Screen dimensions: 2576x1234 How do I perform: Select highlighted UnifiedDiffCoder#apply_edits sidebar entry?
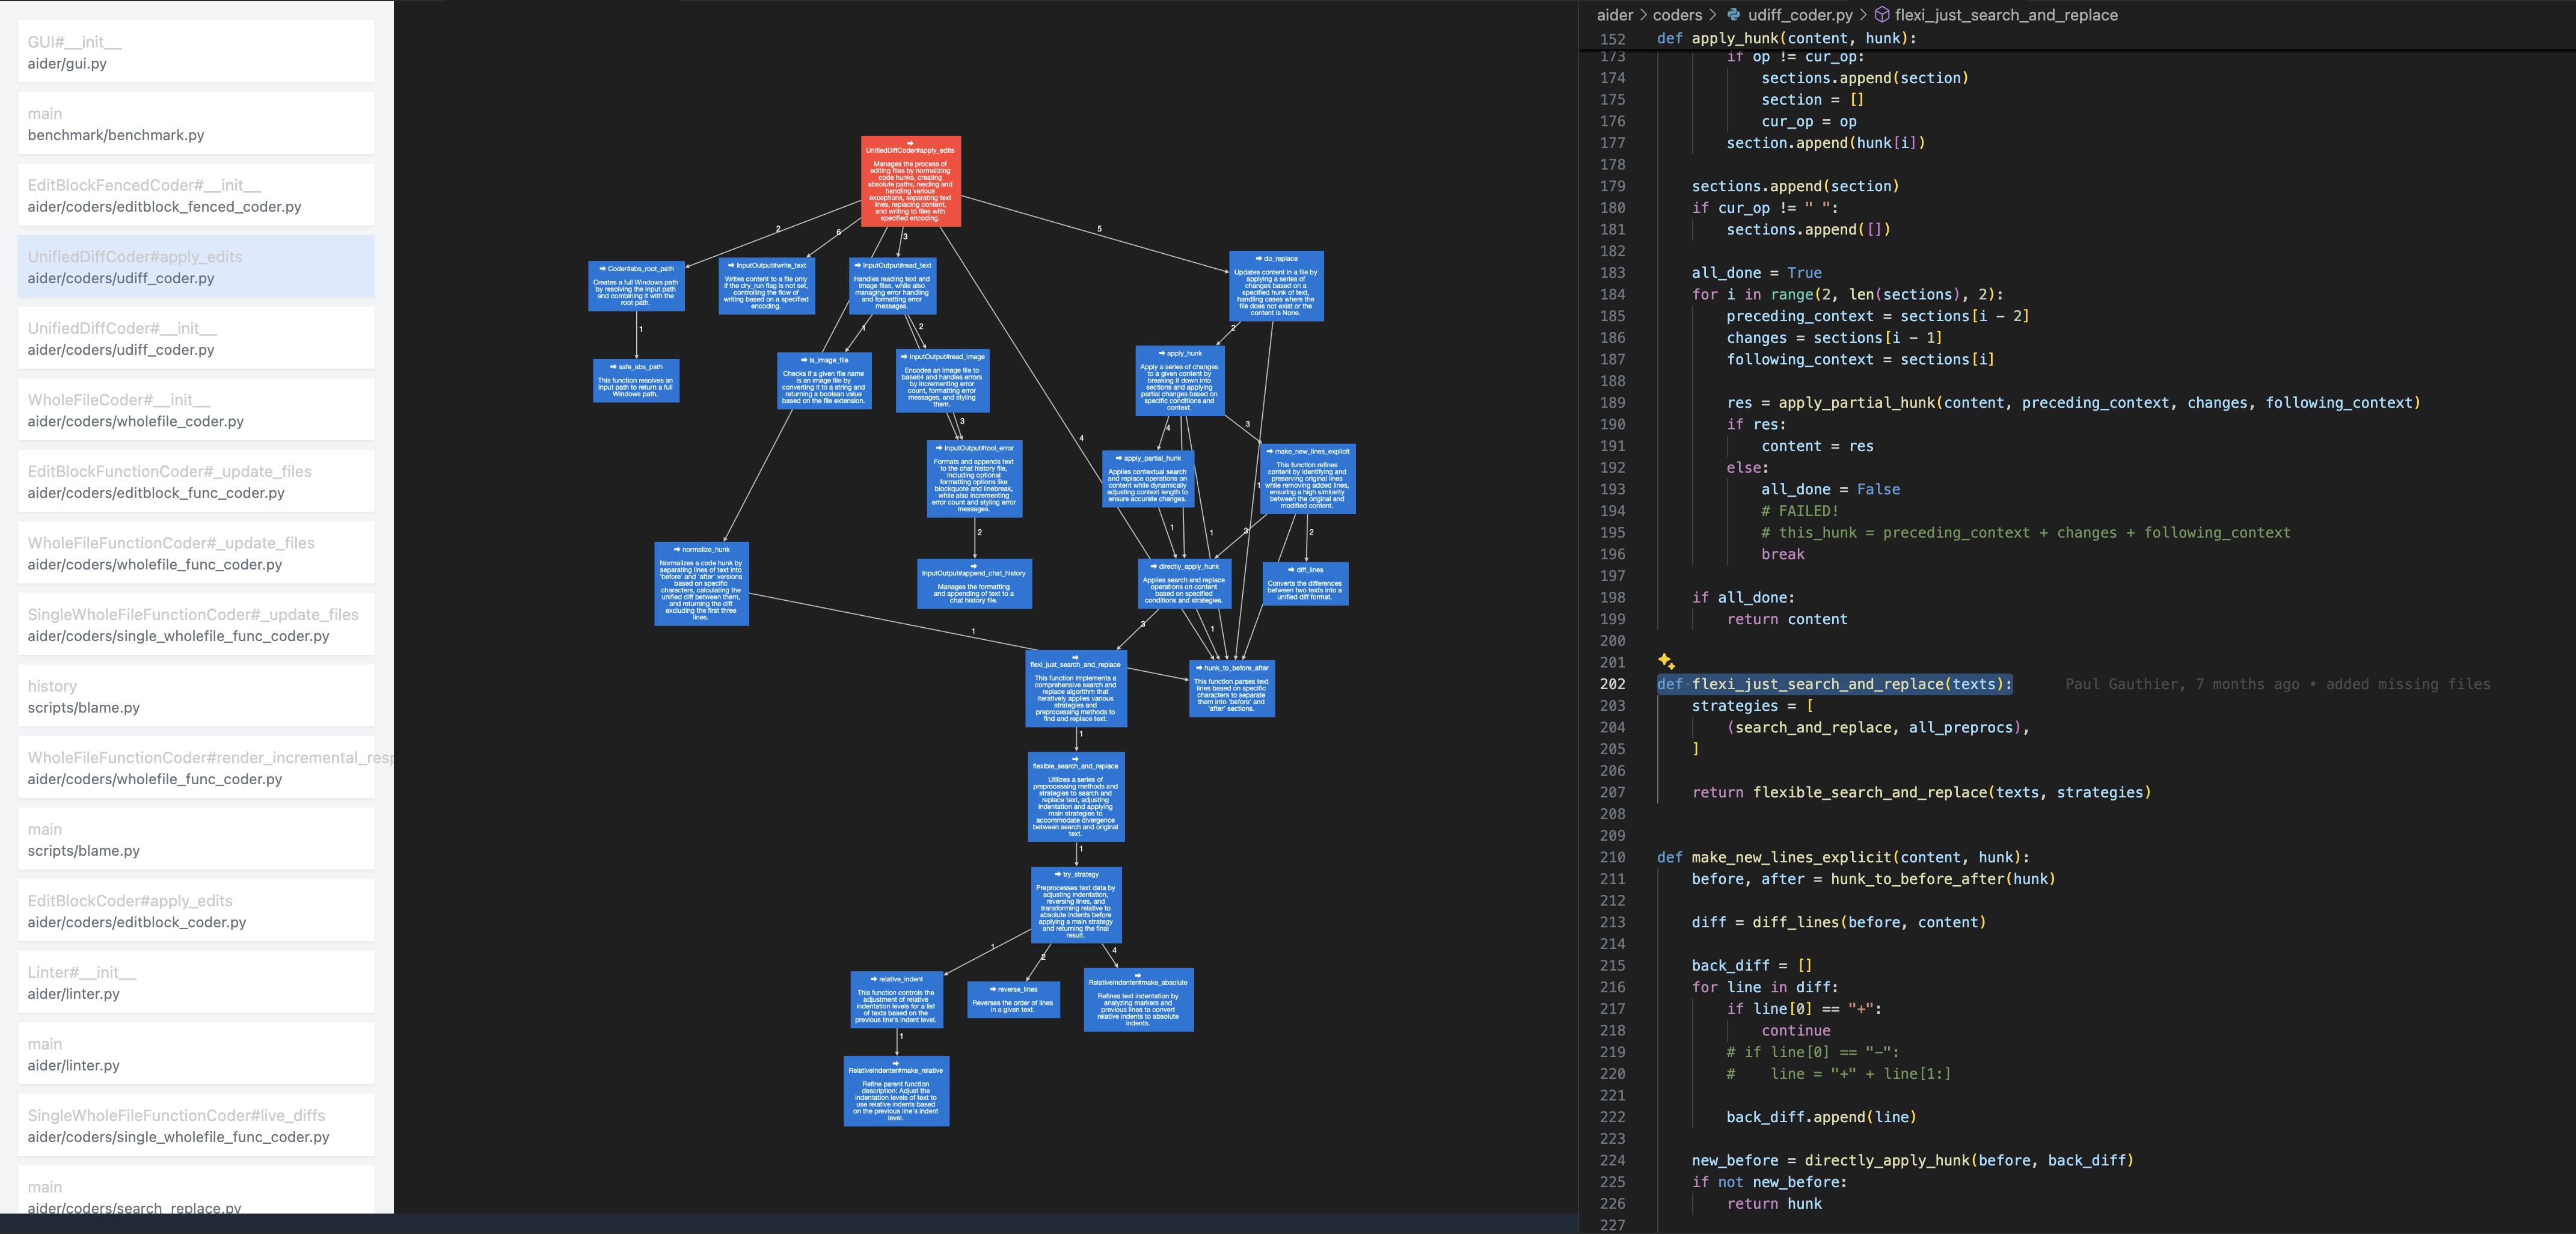point(196,267)
